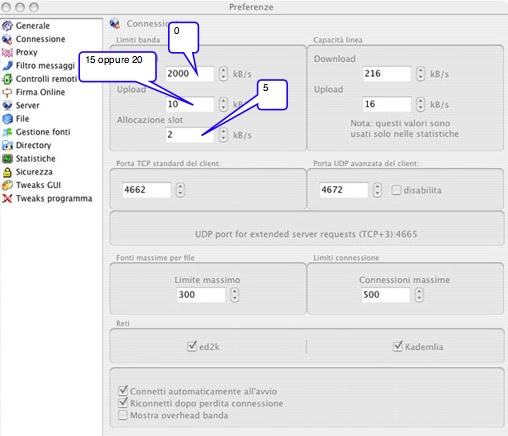
Task: Enable the disabilita UDP checkbox
Action: pyautogui.click(x=396, y=190)
